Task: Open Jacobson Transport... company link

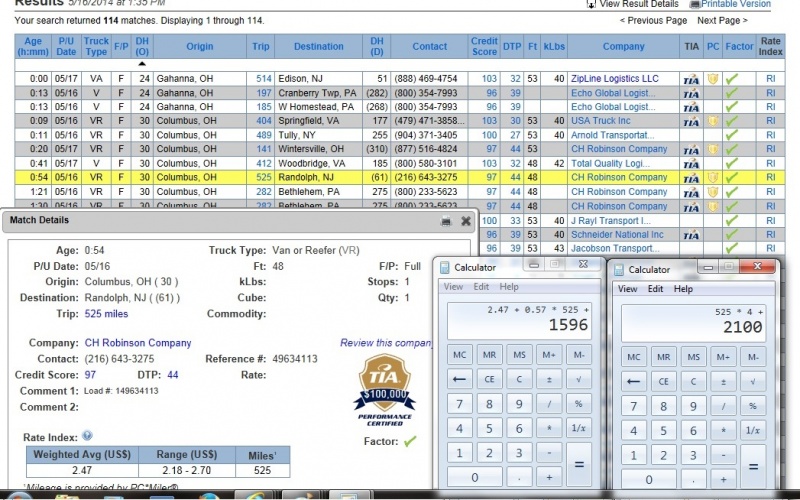Action: [x=615, y=248]
